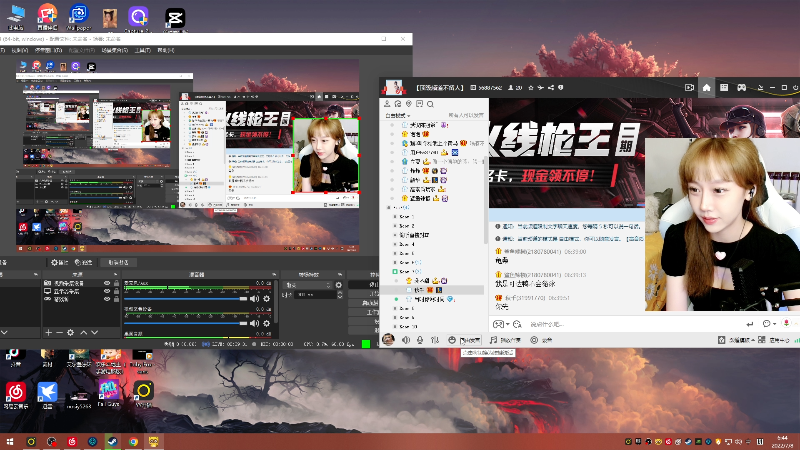This screenshot has width=800, height=450.
Task: Open the speaking mode dropdown above the YY user list
Action: point(398,115)
